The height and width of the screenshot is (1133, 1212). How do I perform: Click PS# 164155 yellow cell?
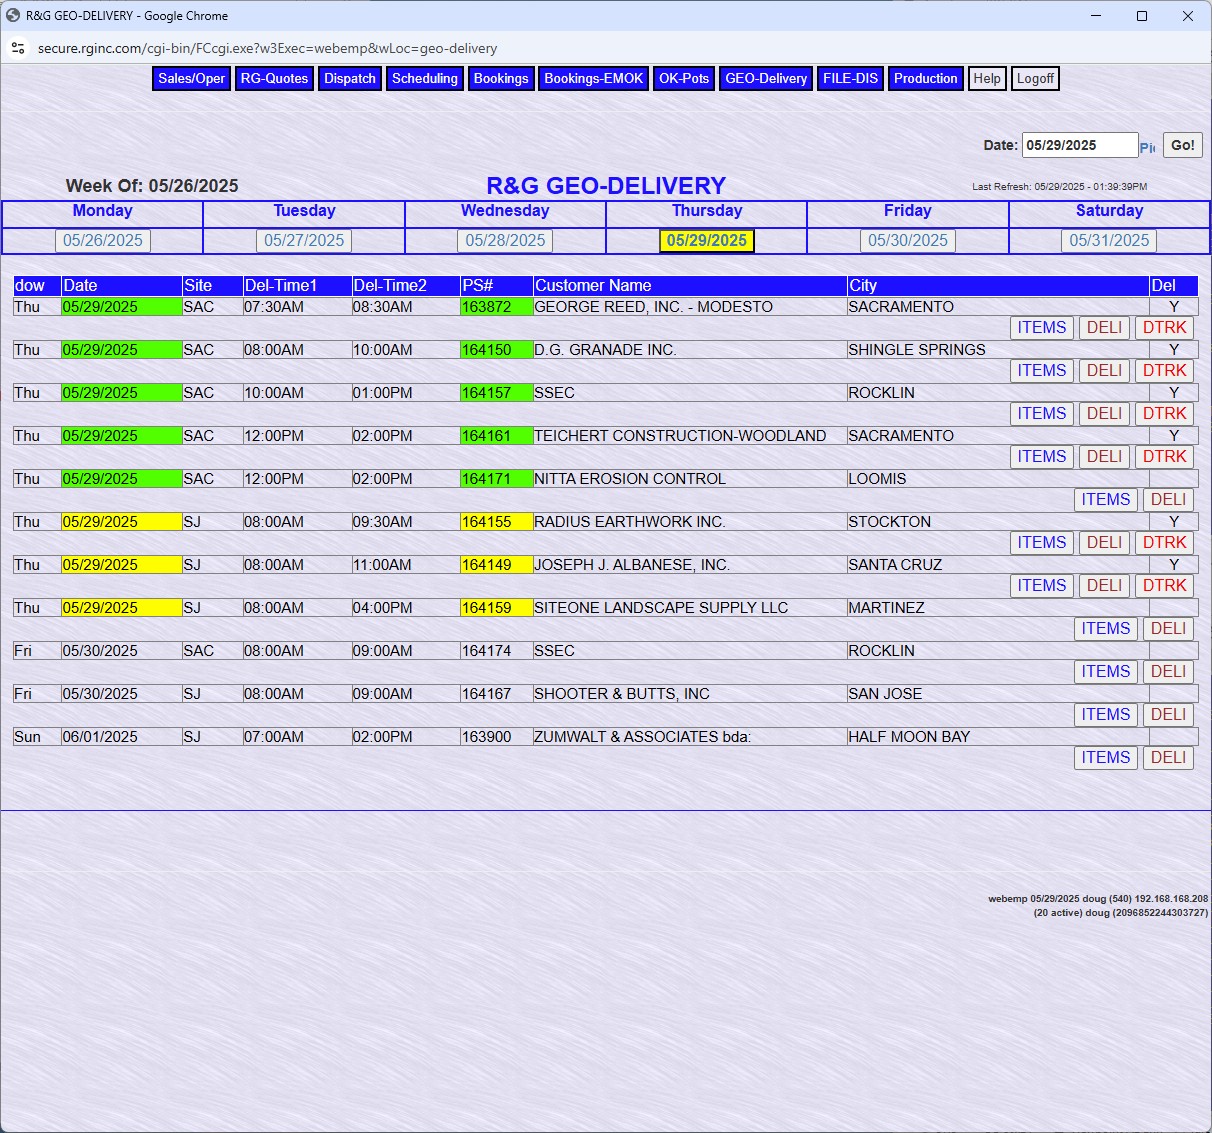pyautogui.click(x=496, y=522)
